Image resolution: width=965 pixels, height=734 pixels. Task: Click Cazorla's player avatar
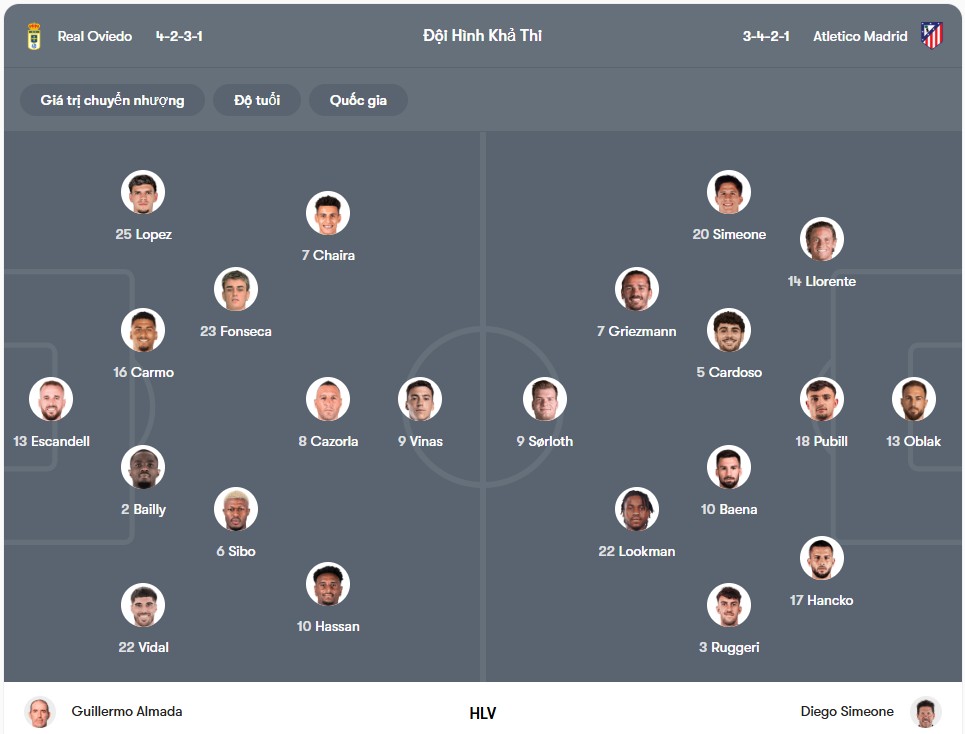[x=328, y=399]
